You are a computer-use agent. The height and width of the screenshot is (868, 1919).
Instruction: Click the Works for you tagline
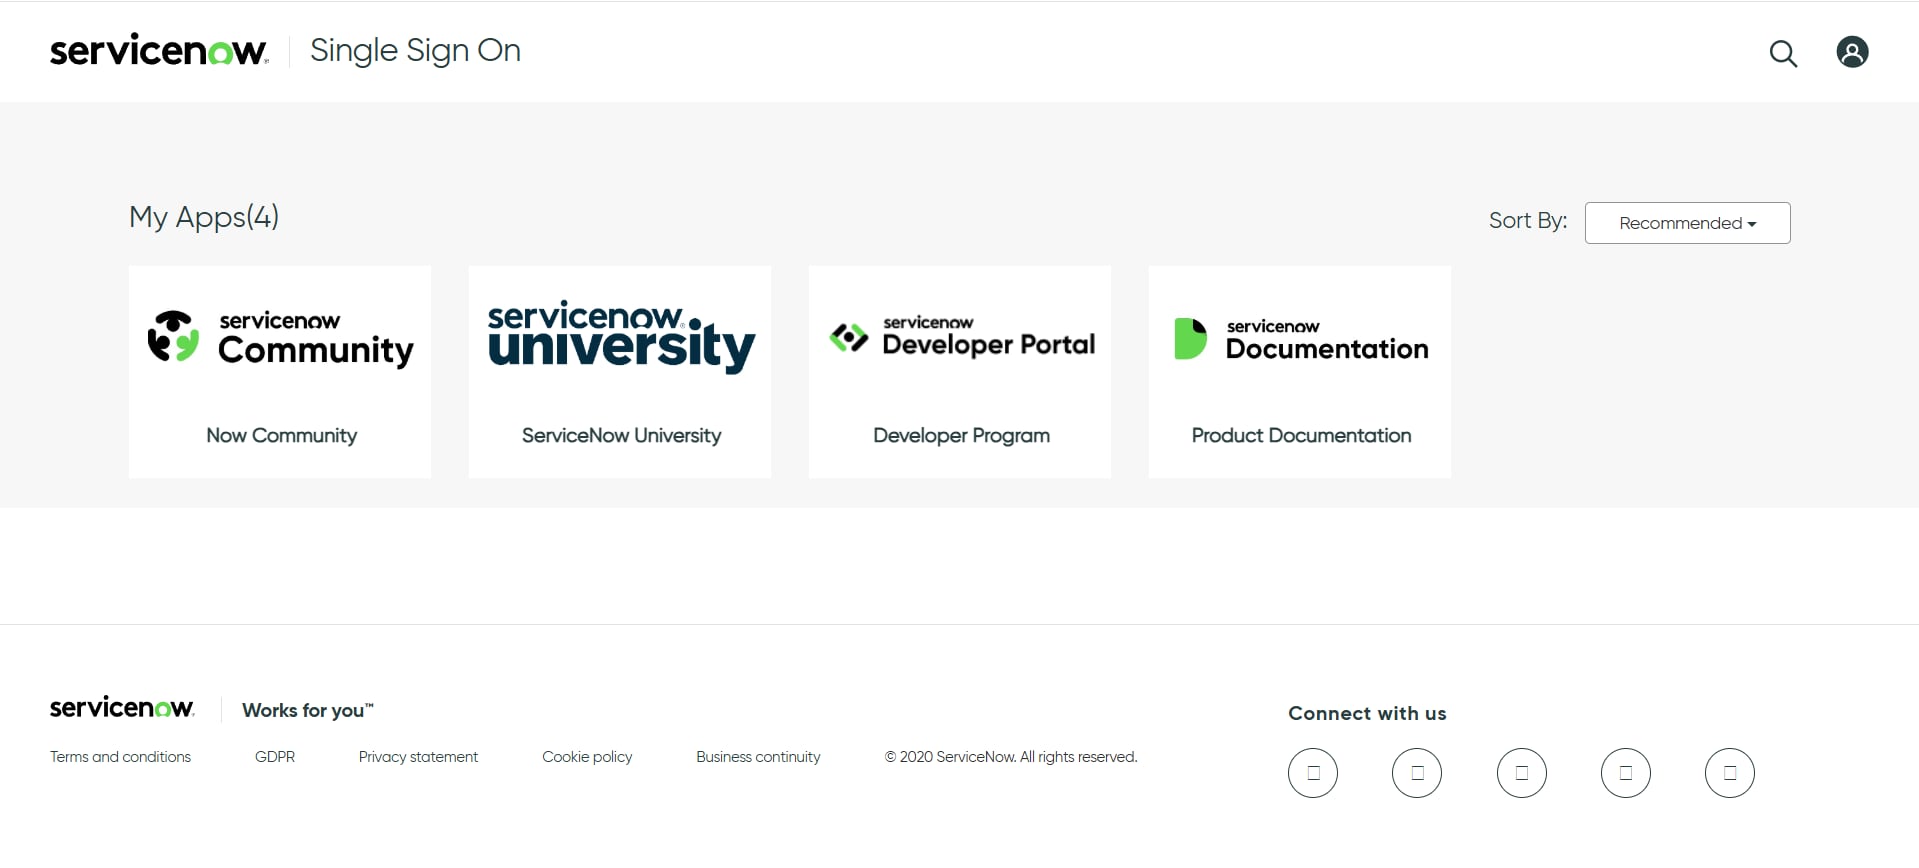pyautogui.click(x=308, y=710)
